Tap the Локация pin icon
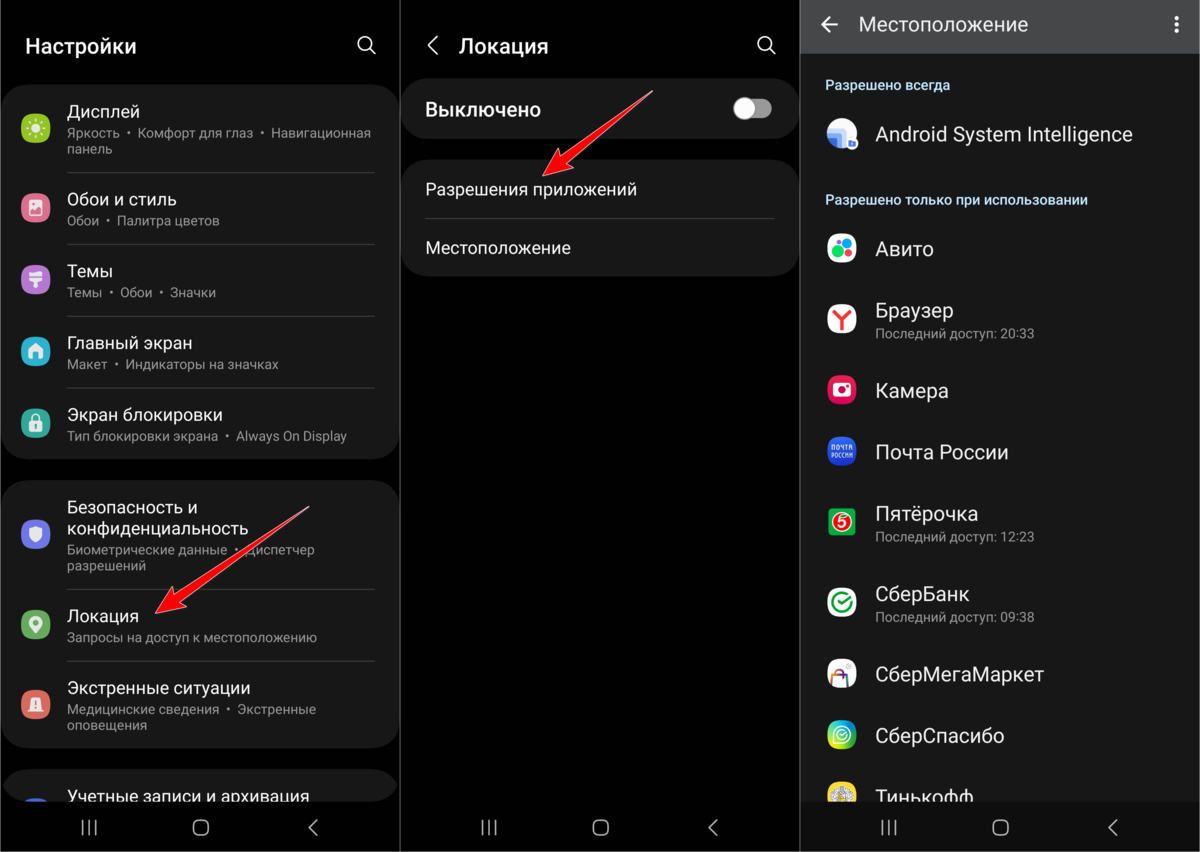Image resolution: width=1200 pixels, height=852 pixels. click(x=36, y=625)
